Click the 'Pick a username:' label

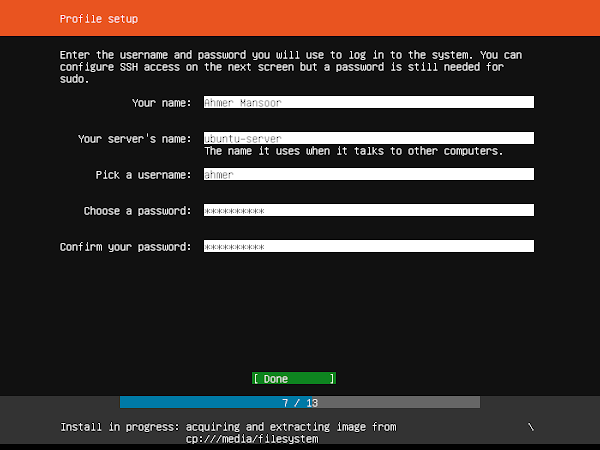[x=143, y=175]
